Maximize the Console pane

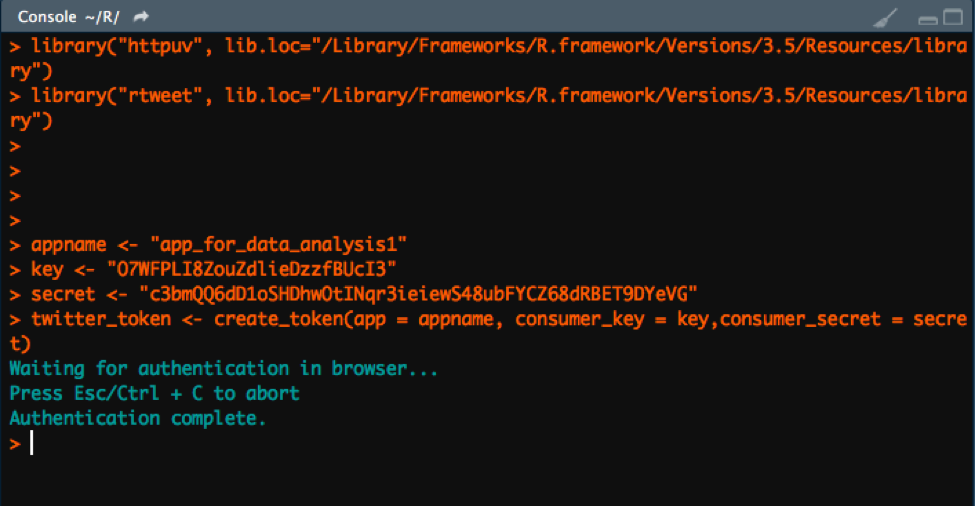950,17
